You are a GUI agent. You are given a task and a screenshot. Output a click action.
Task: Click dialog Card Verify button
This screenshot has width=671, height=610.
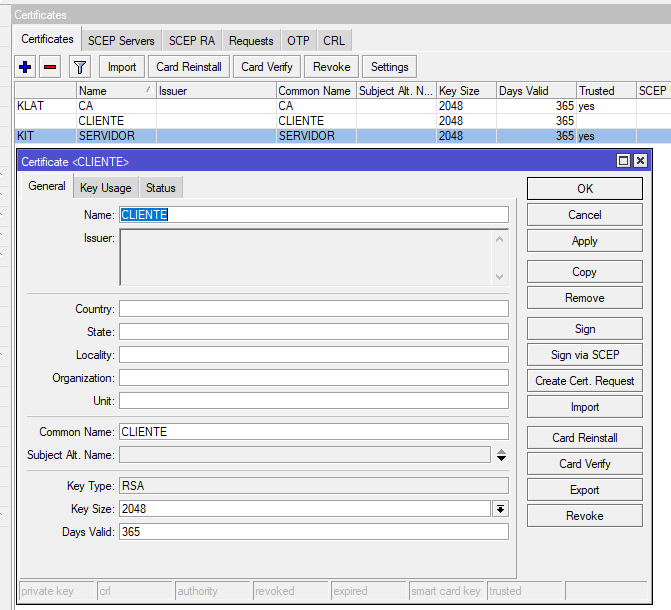coord(585,464)
